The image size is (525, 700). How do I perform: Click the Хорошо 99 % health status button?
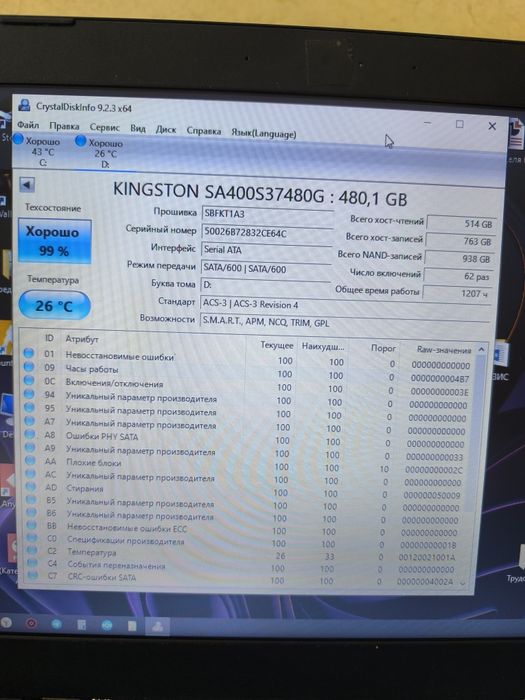54,241
